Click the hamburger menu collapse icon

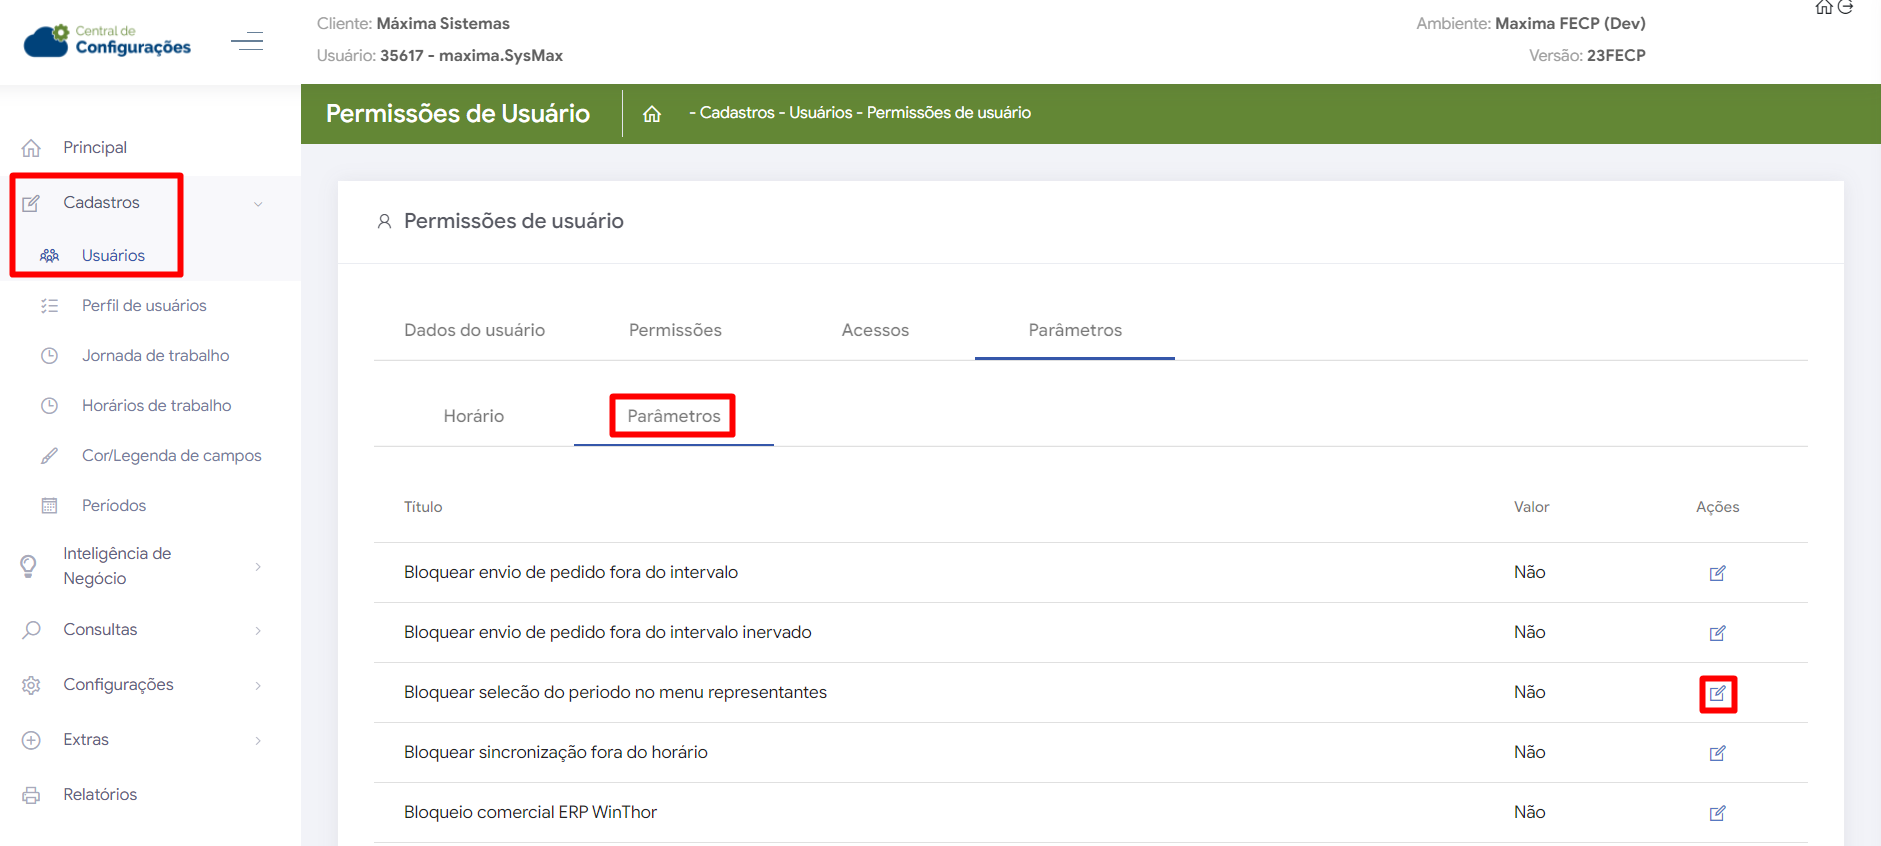coord(247,41)
